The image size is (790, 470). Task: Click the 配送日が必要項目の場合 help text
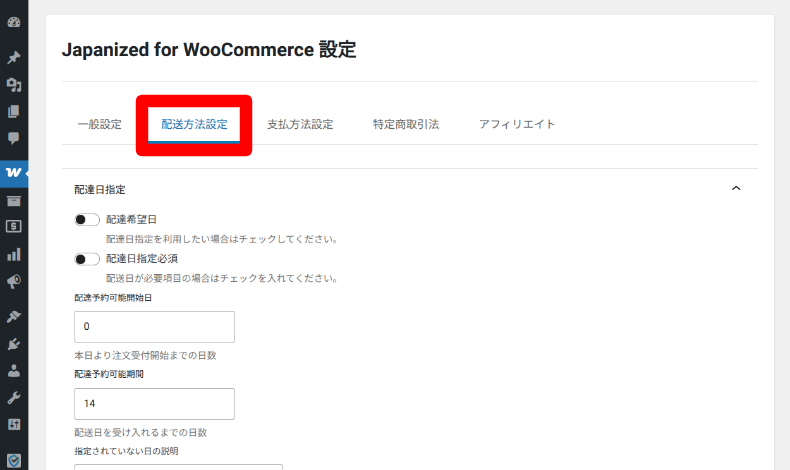(222, 279)
